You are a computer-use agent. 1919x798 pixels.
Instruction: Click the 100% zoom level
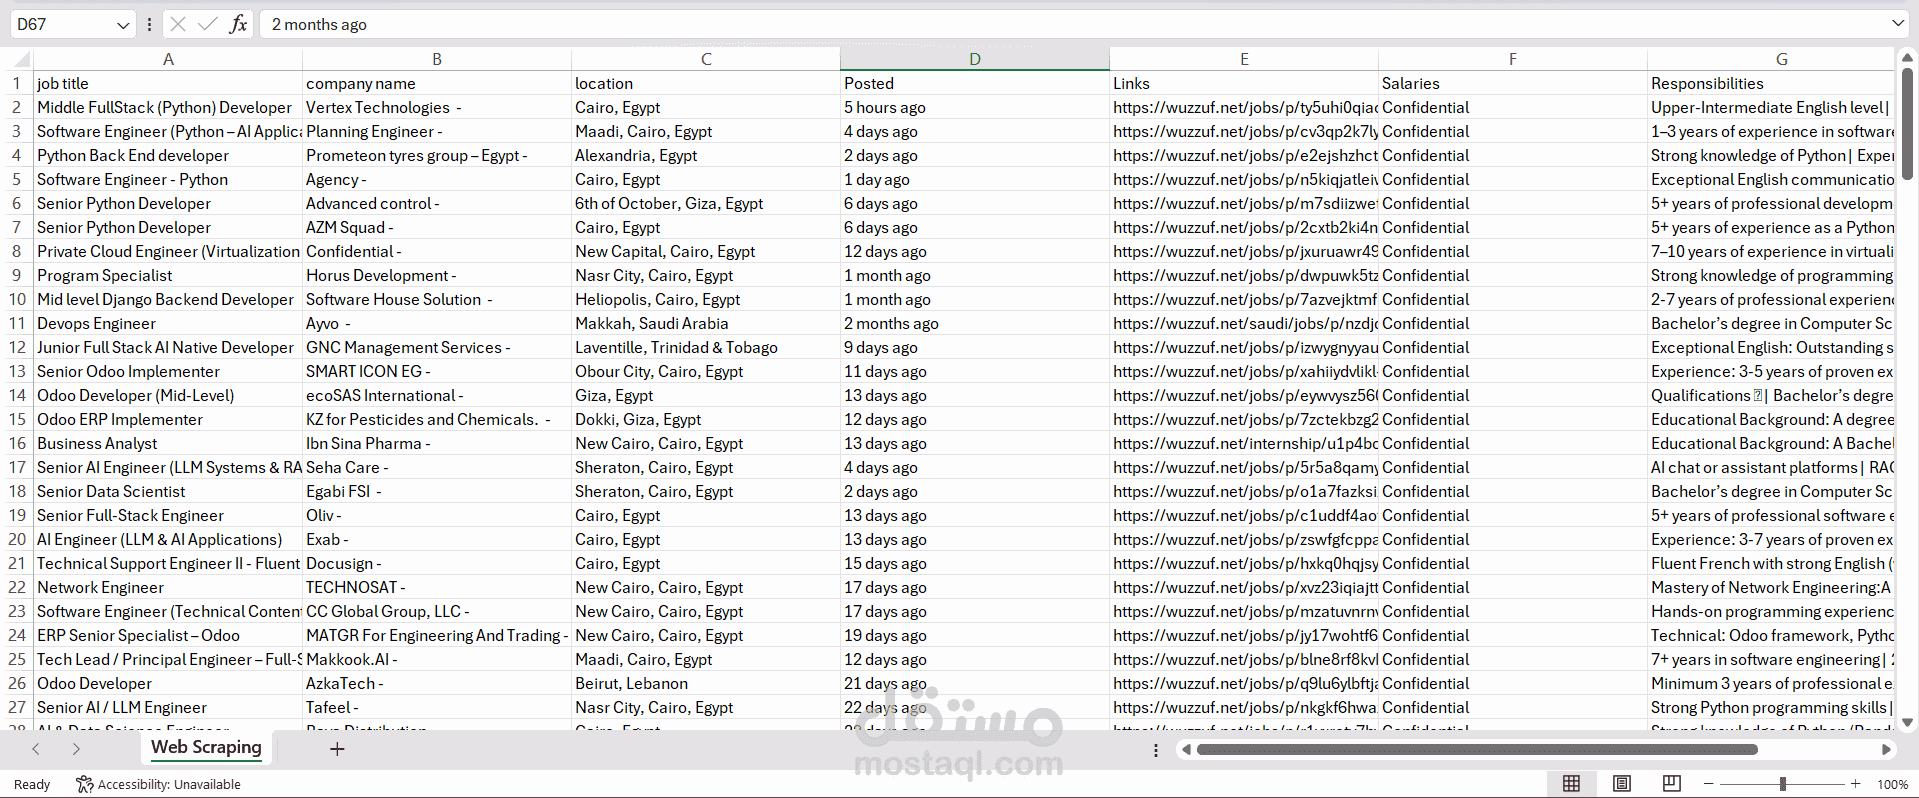pos(1892,784)
